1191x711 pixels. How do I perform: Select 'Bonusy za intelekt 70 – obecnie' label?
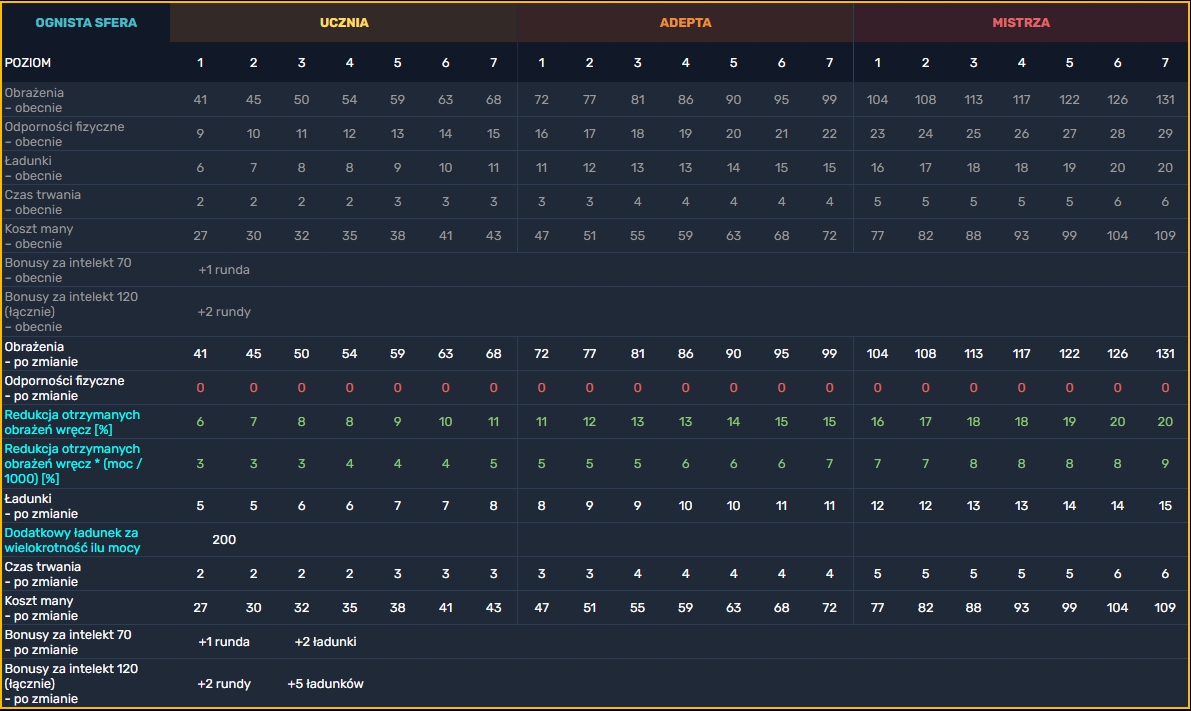(x=68, y=270)
